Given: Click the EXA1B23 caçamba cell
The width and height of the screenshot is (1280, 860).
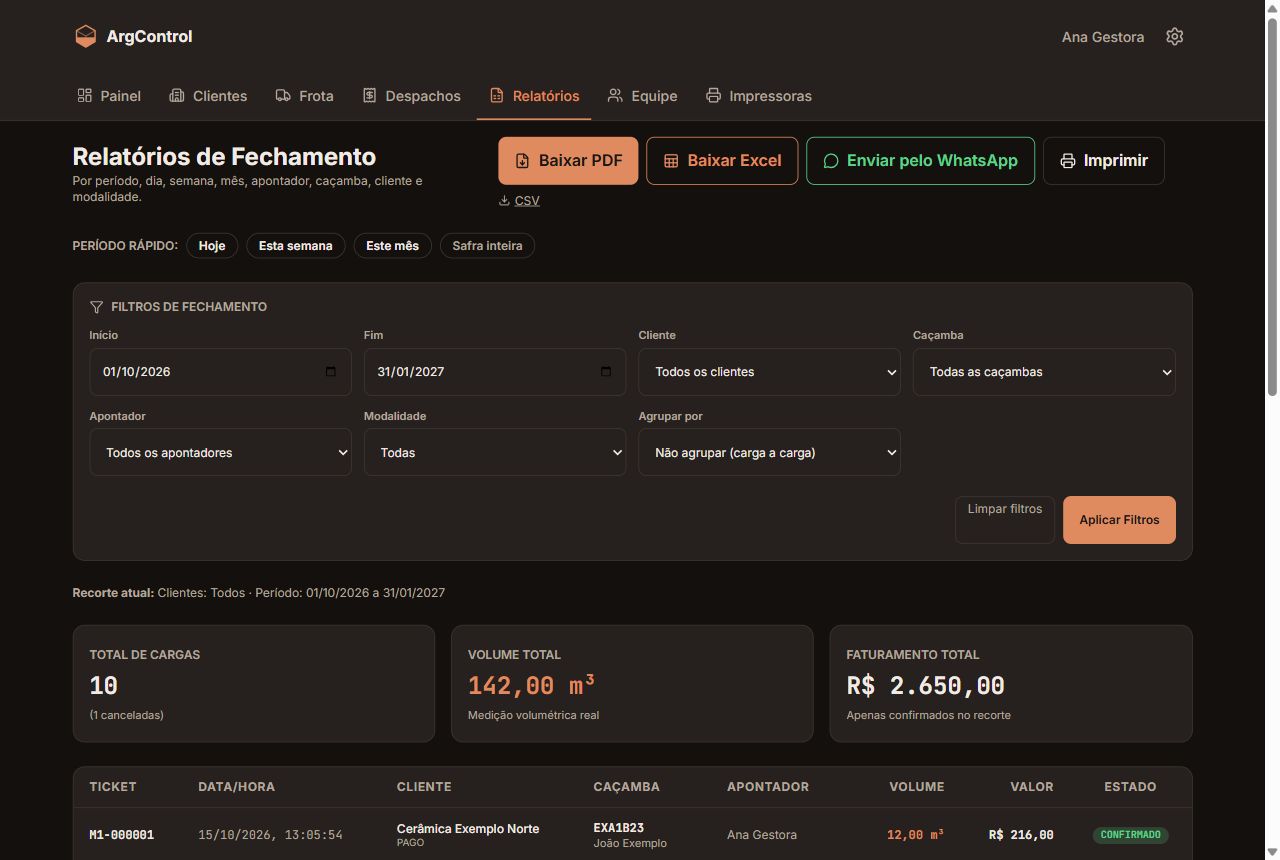Looking at the screenshot, I should tap(618, 828).
